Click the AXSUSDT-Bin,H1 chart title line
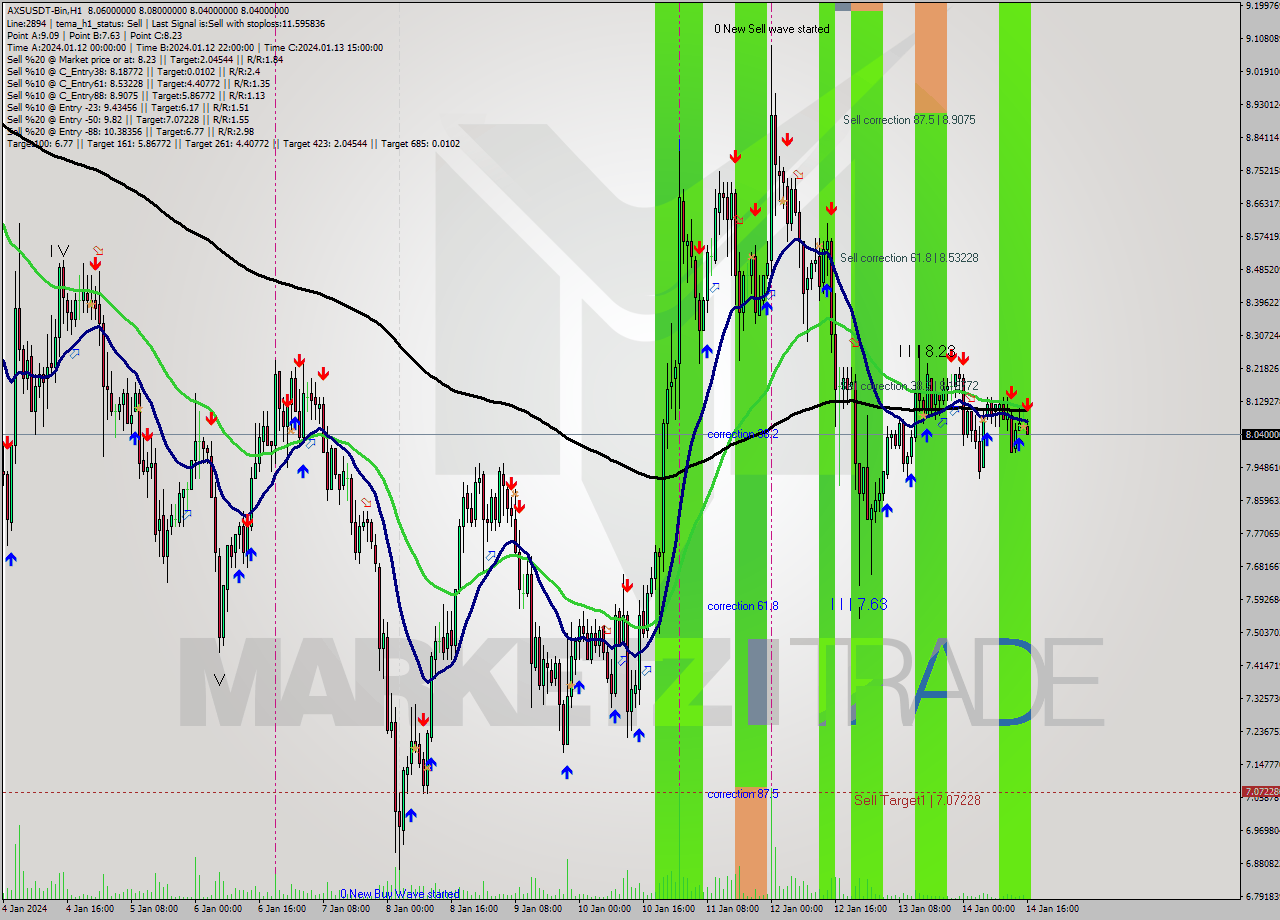Viewport: 1280px width, 920px height. pos(148,10)
